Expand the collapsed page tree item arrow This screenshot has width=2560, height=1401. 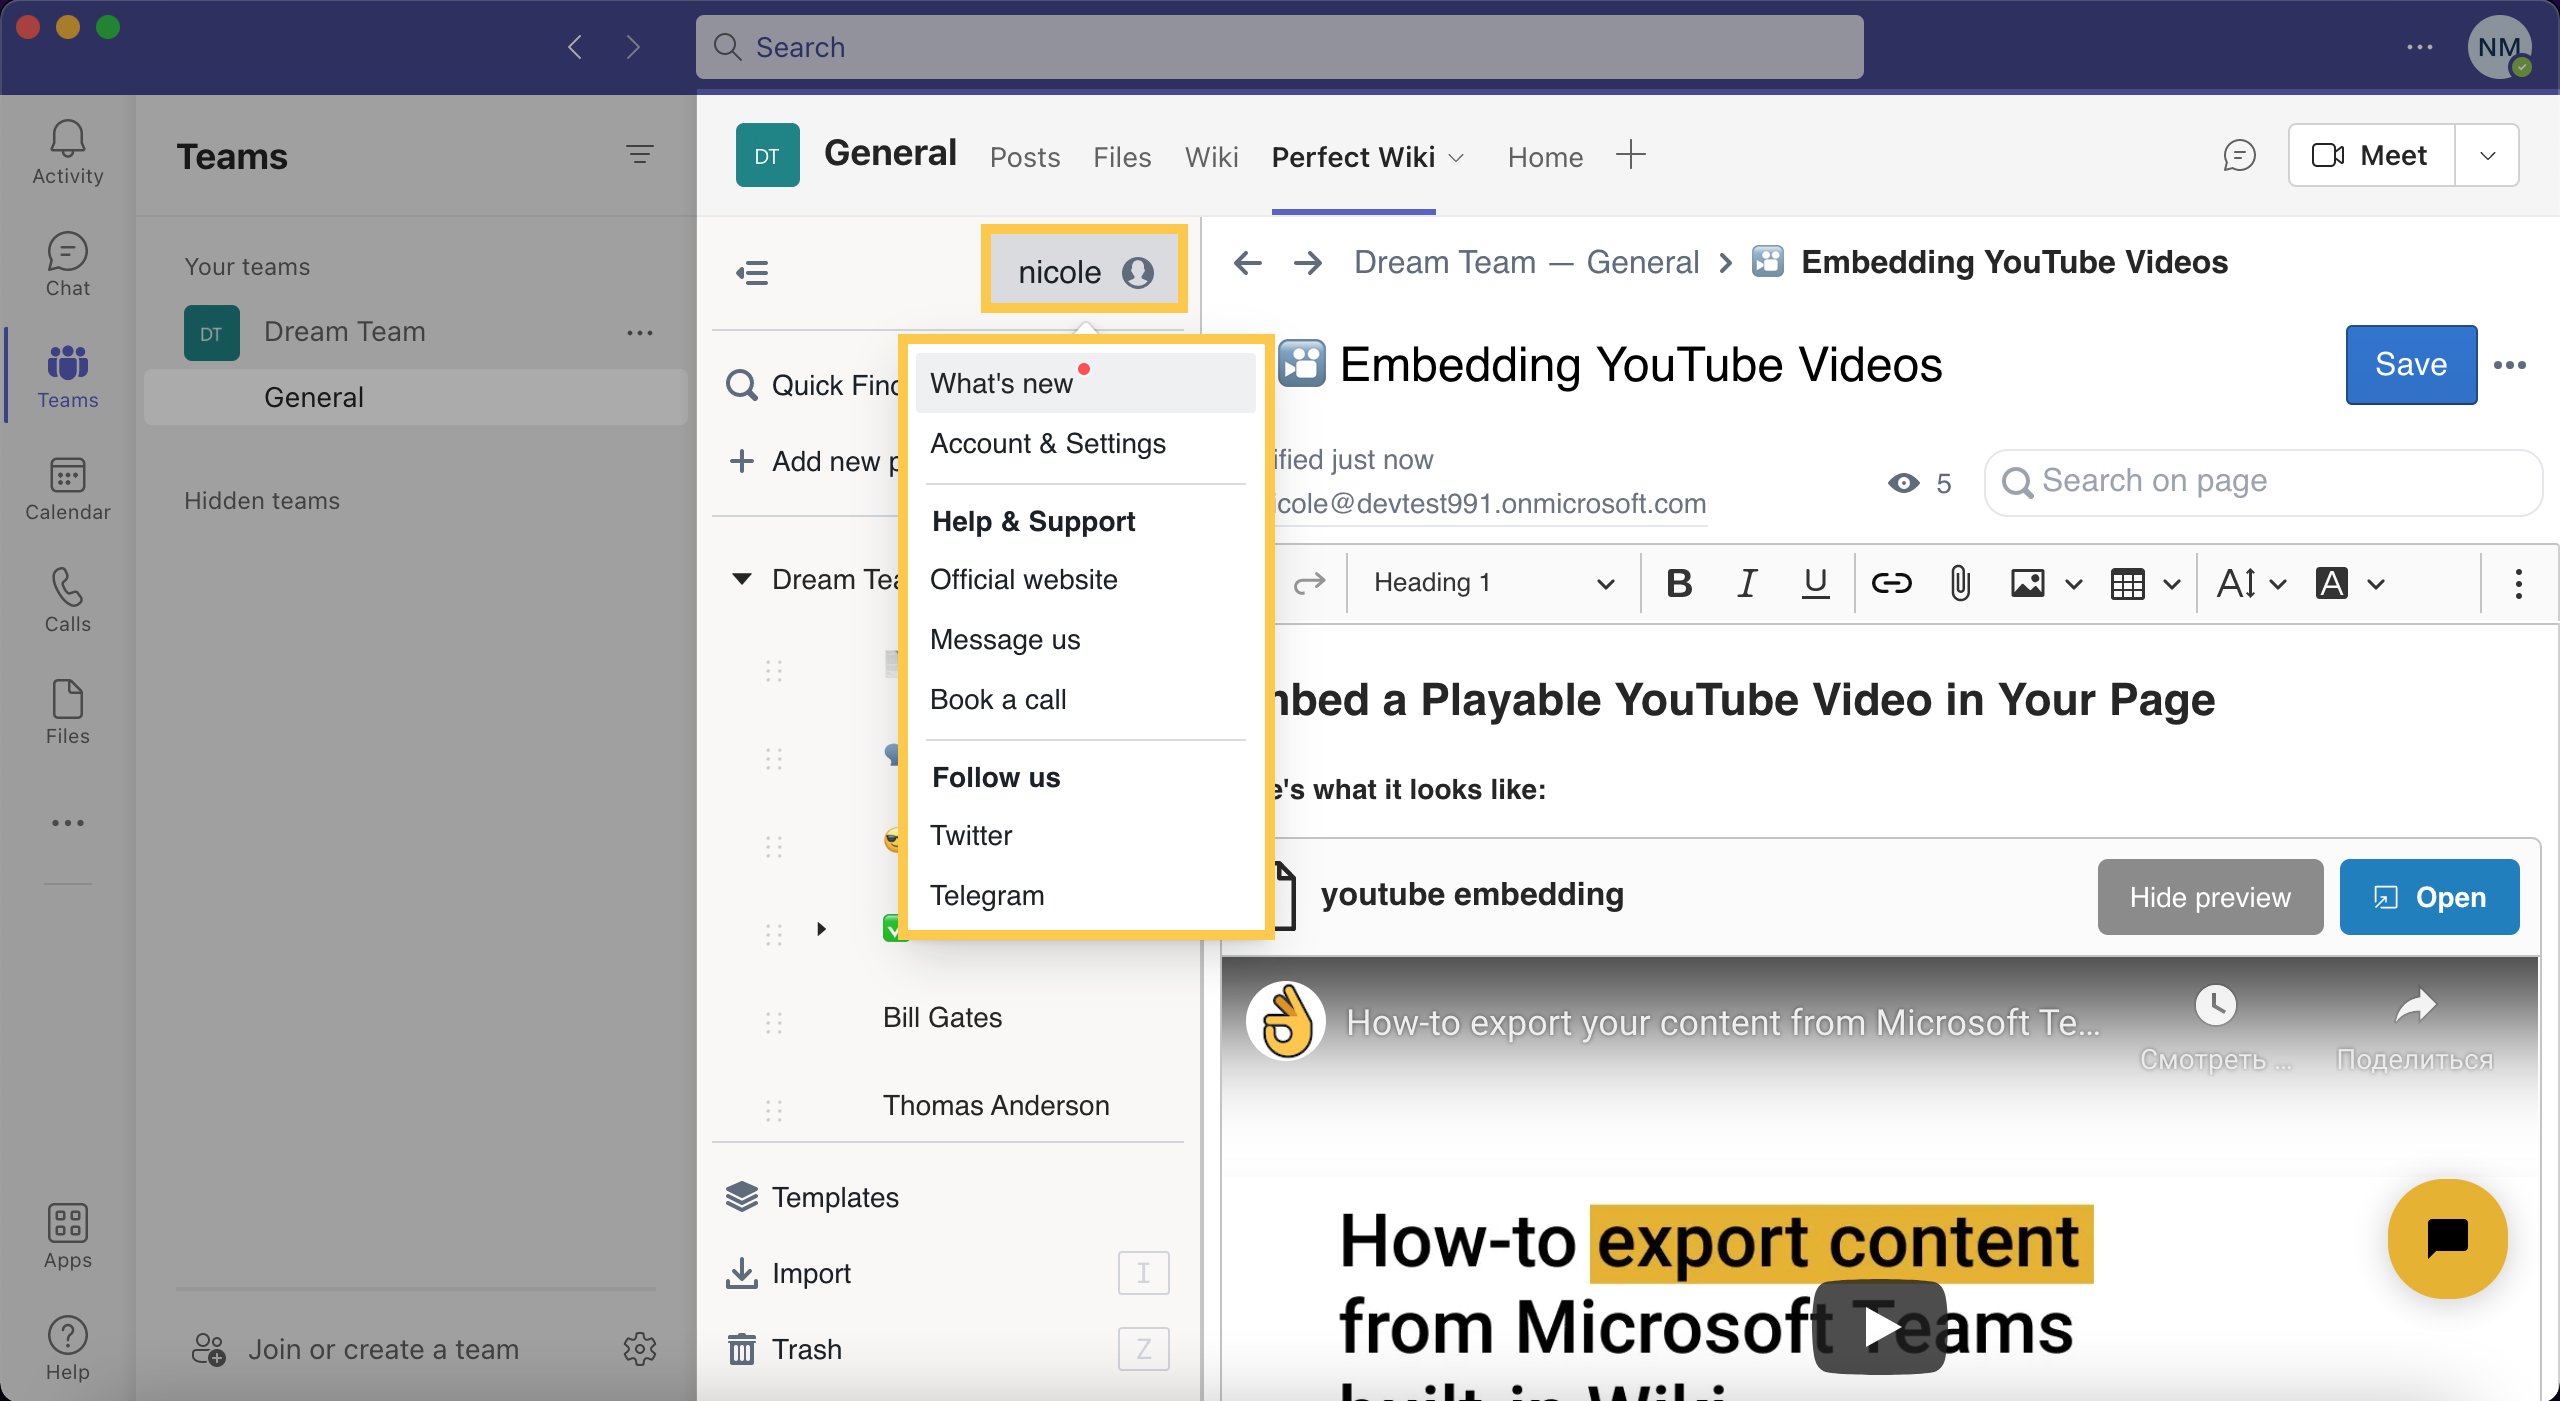[821, 929]
